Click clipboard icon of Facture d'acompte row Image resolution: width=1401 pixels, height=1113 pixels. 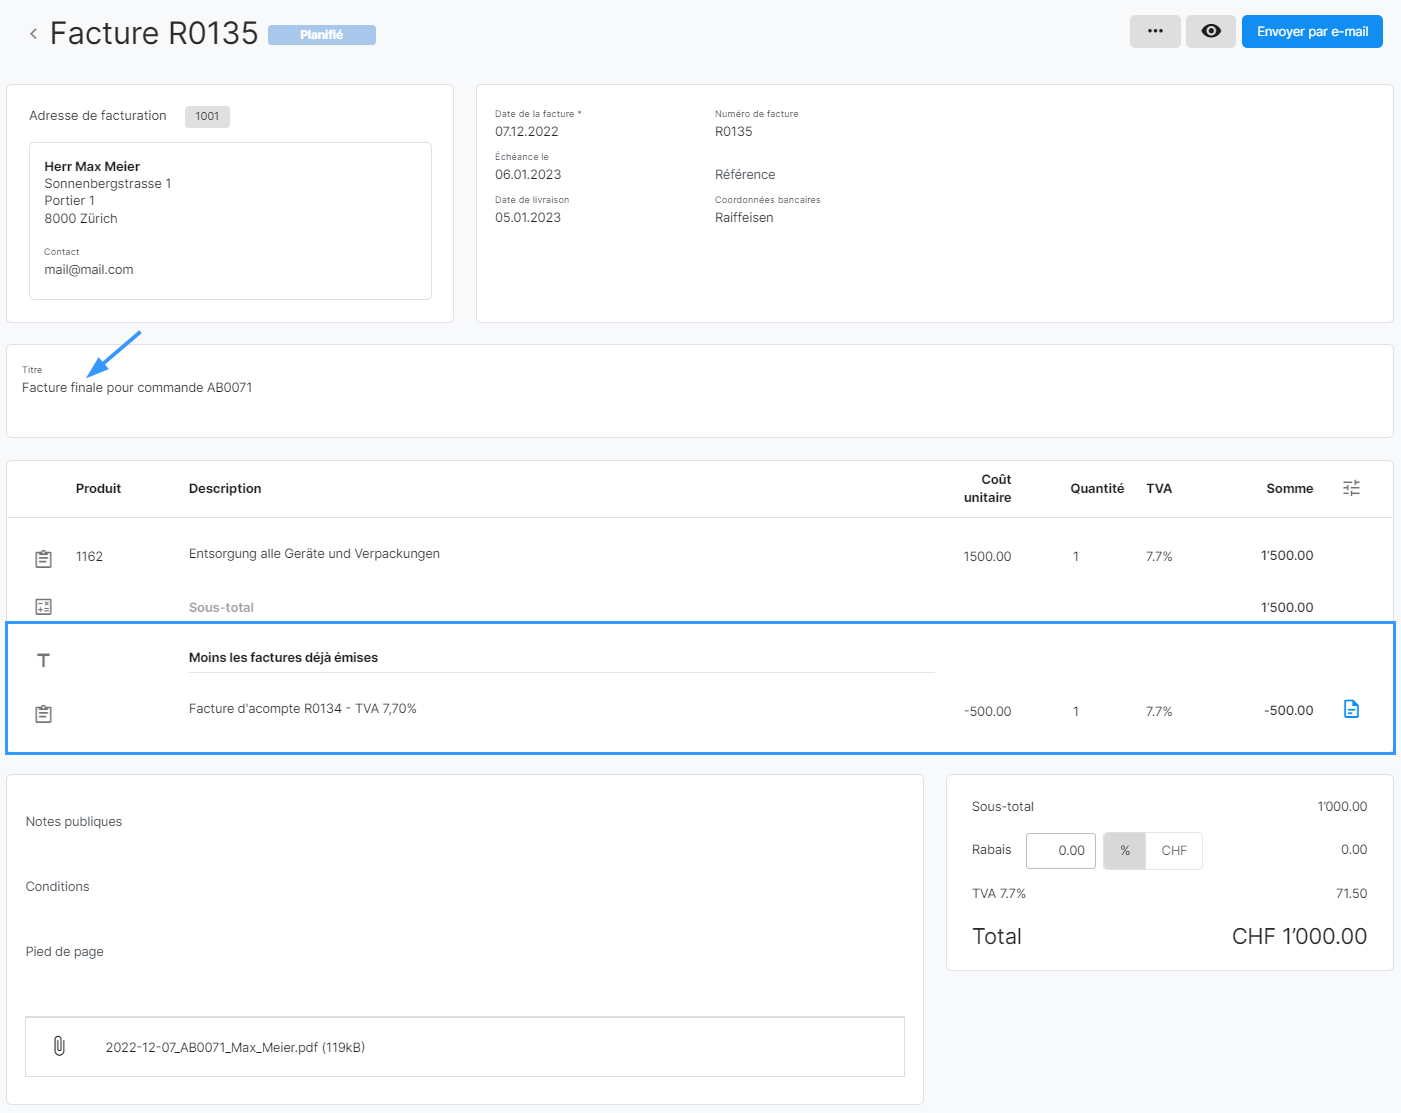coord(43,714)
